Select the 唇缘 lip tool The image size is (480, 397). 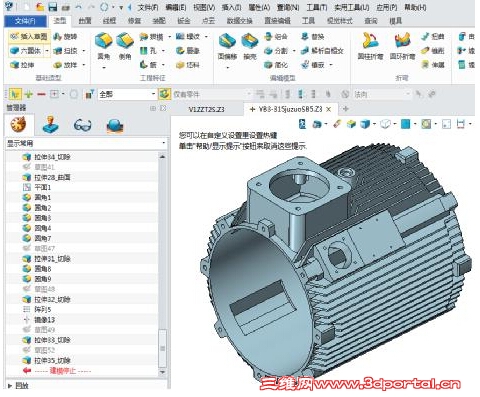tap(187, 51)
